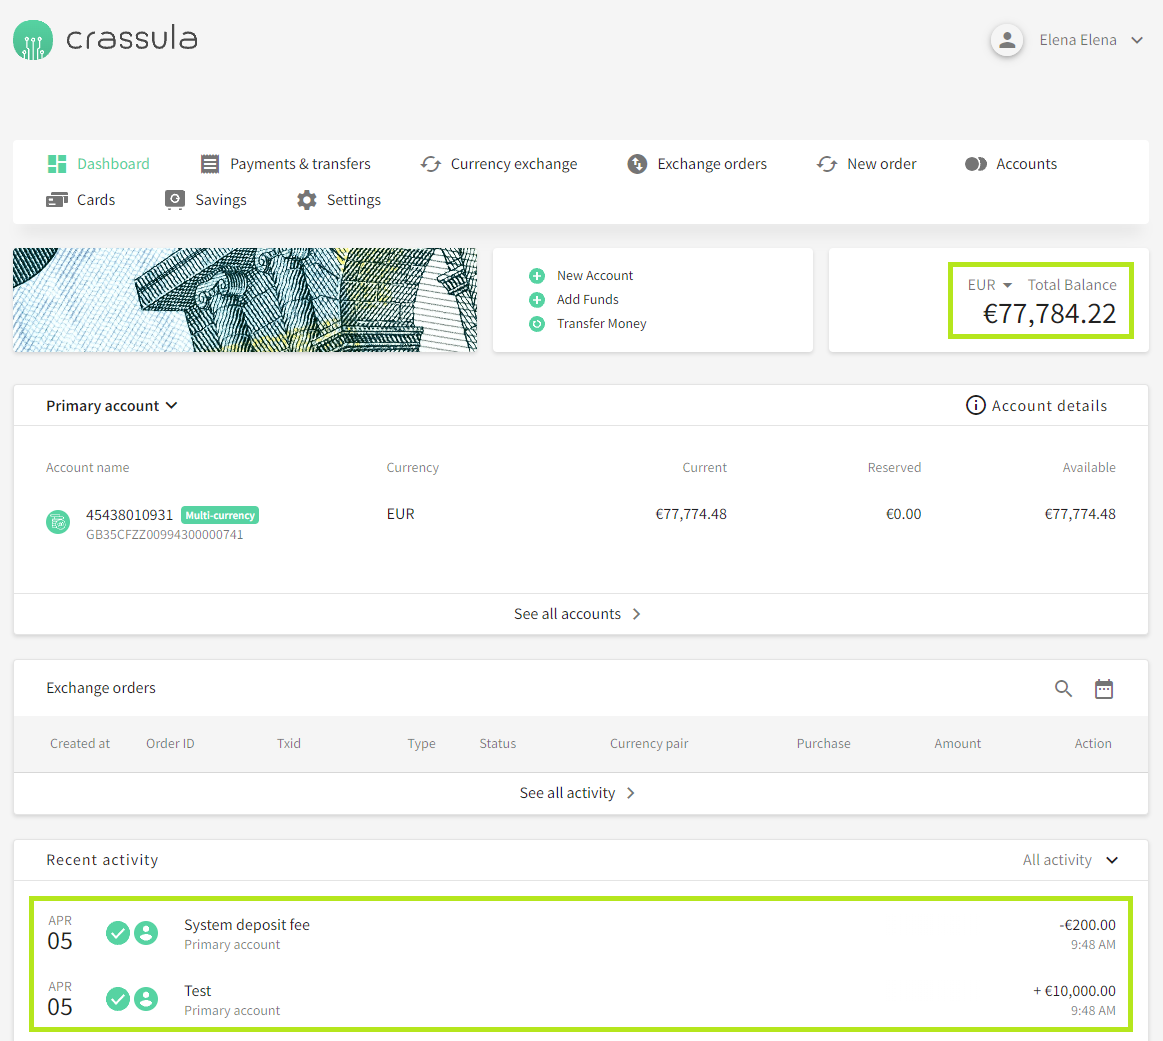
Task: Open the System deposit fee transaction
Action: 247,925
